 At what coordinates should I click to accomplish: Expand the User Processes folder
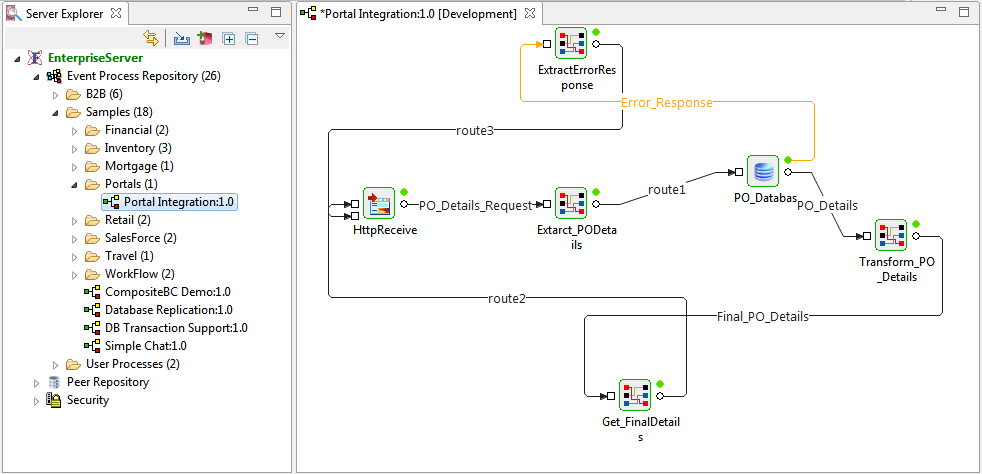55,364
